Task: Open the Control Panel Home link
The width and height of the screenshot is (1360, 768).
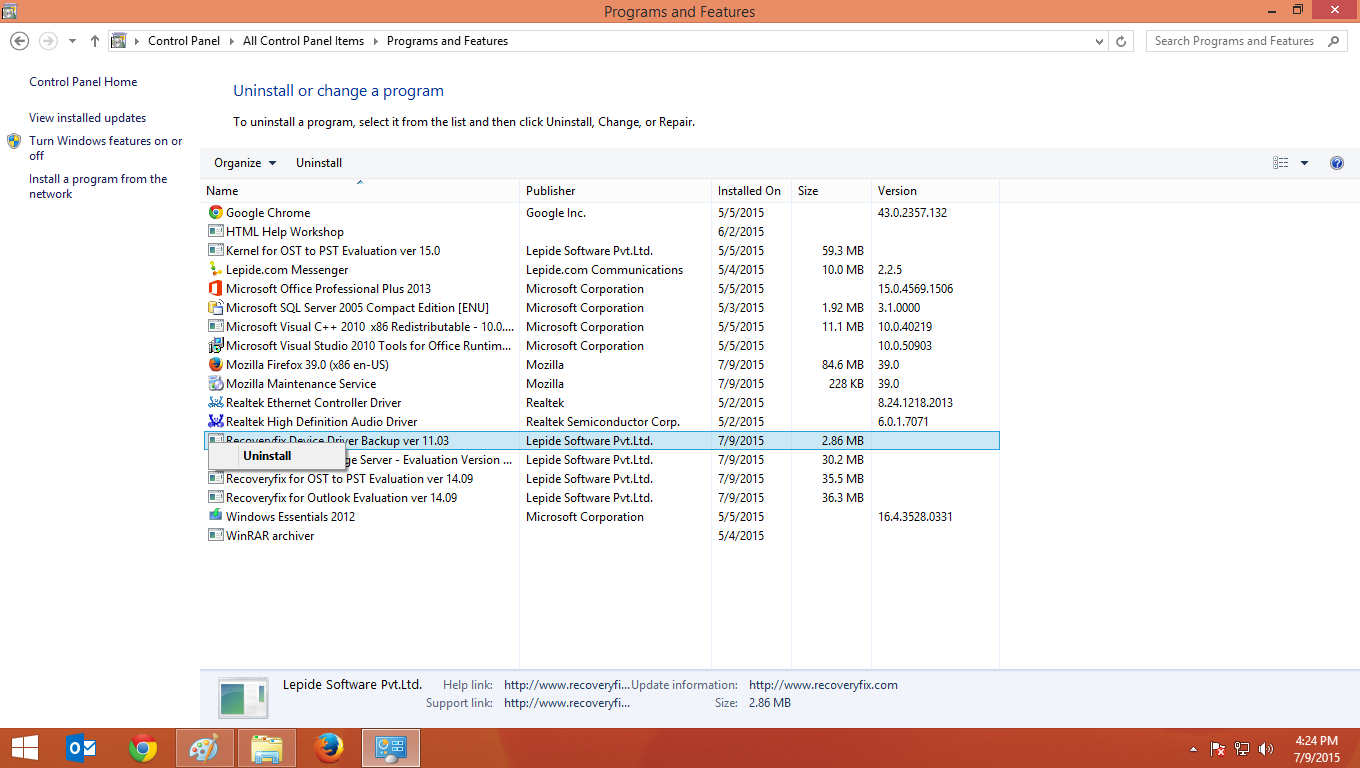Action: (x=83, y=82)
